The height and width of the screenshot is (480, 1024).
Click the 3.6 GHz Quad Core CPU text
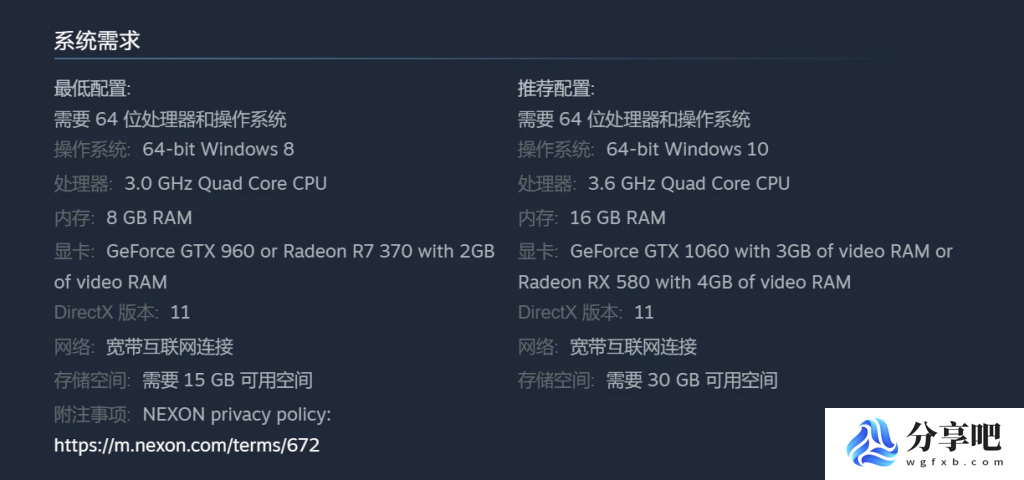click(x=689, y=184)
